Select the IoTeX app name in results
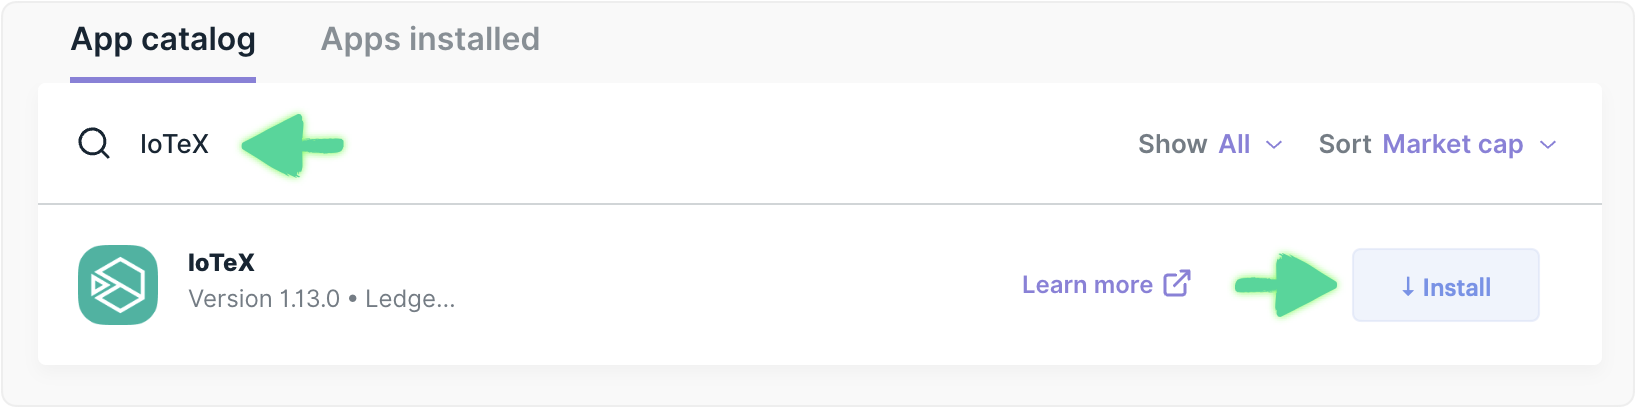 pos(221,263)
